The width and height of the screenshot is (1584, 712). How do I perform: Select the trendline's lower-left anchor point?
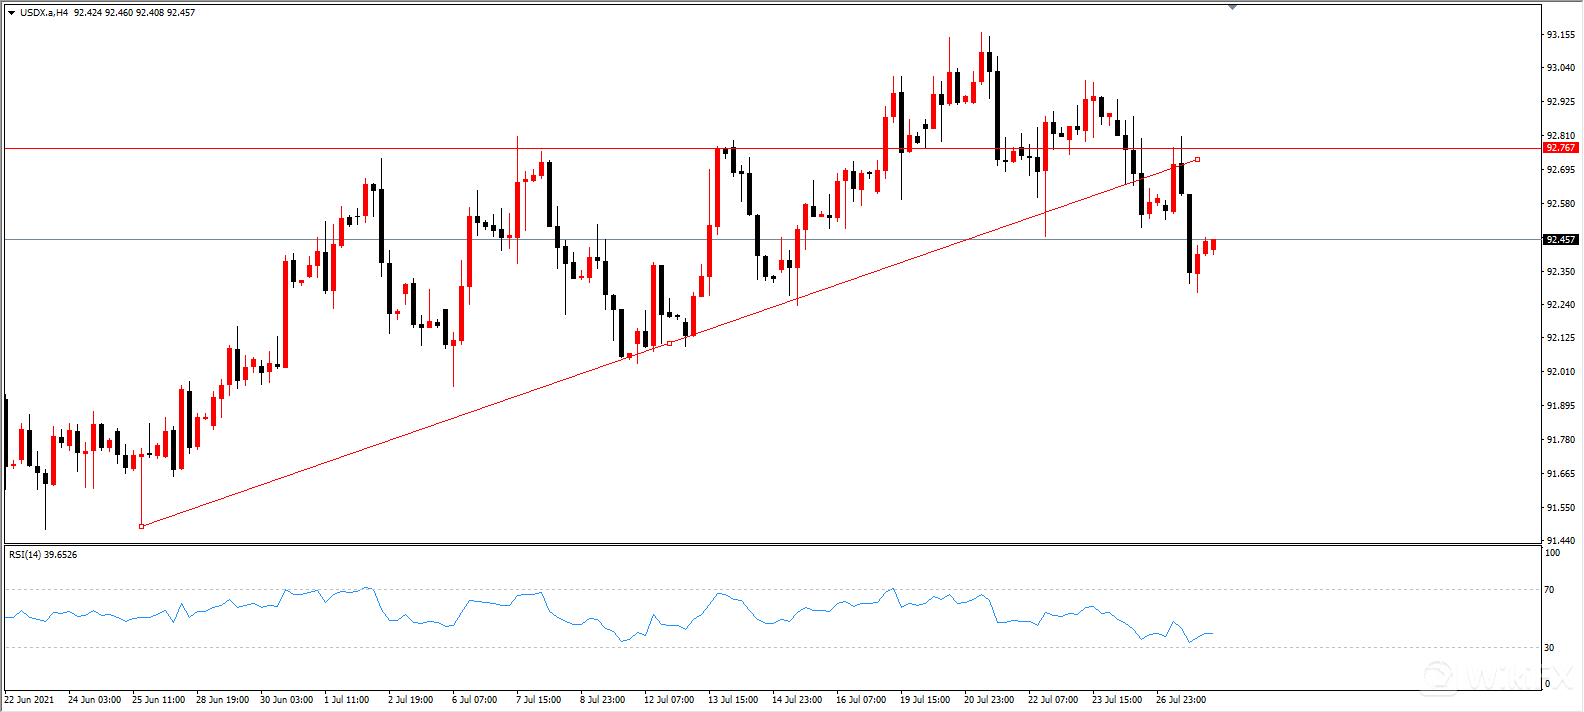[142, 526]
